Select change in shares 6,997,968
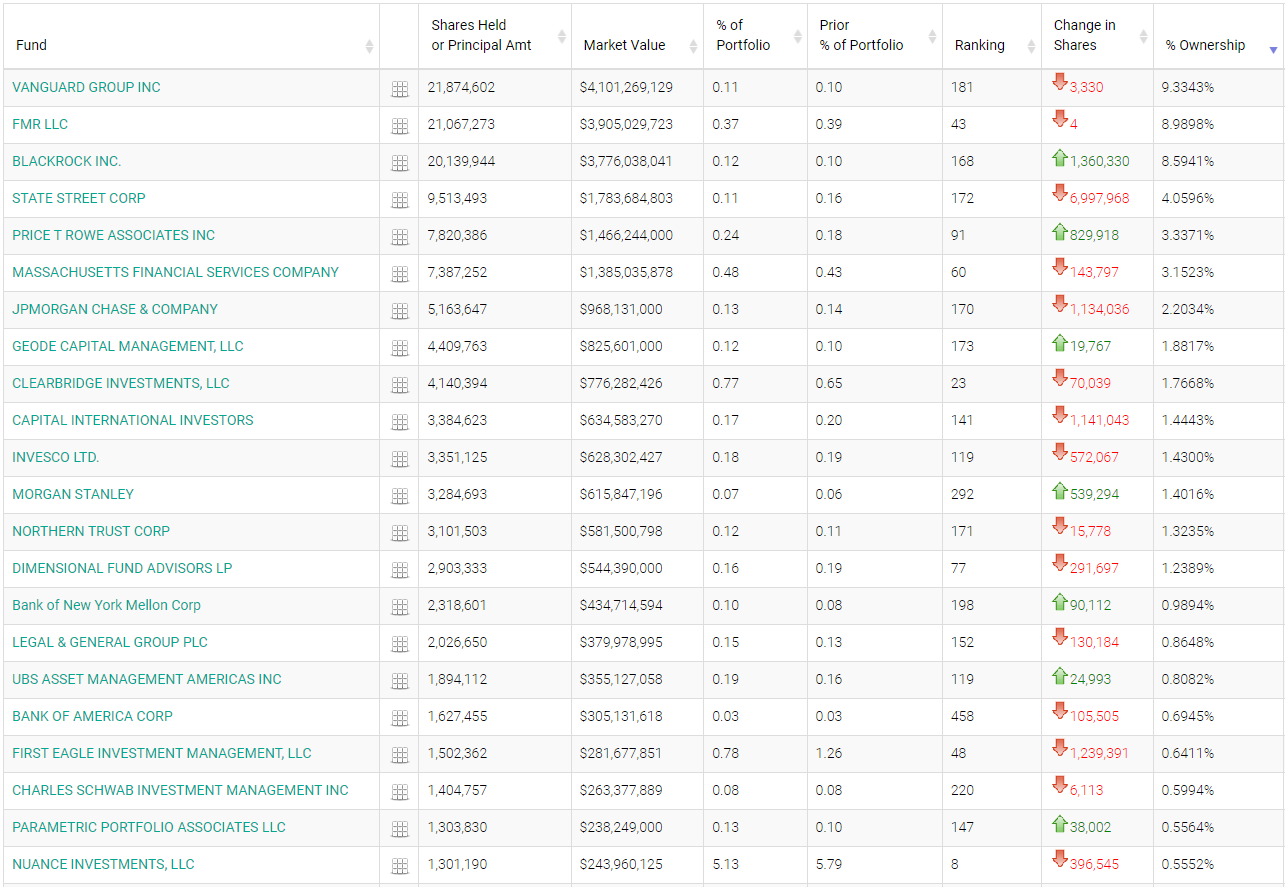Image resolution: width=1285 pixels, height=887 pixels. pyautogui.click(x=1099, y=198)
